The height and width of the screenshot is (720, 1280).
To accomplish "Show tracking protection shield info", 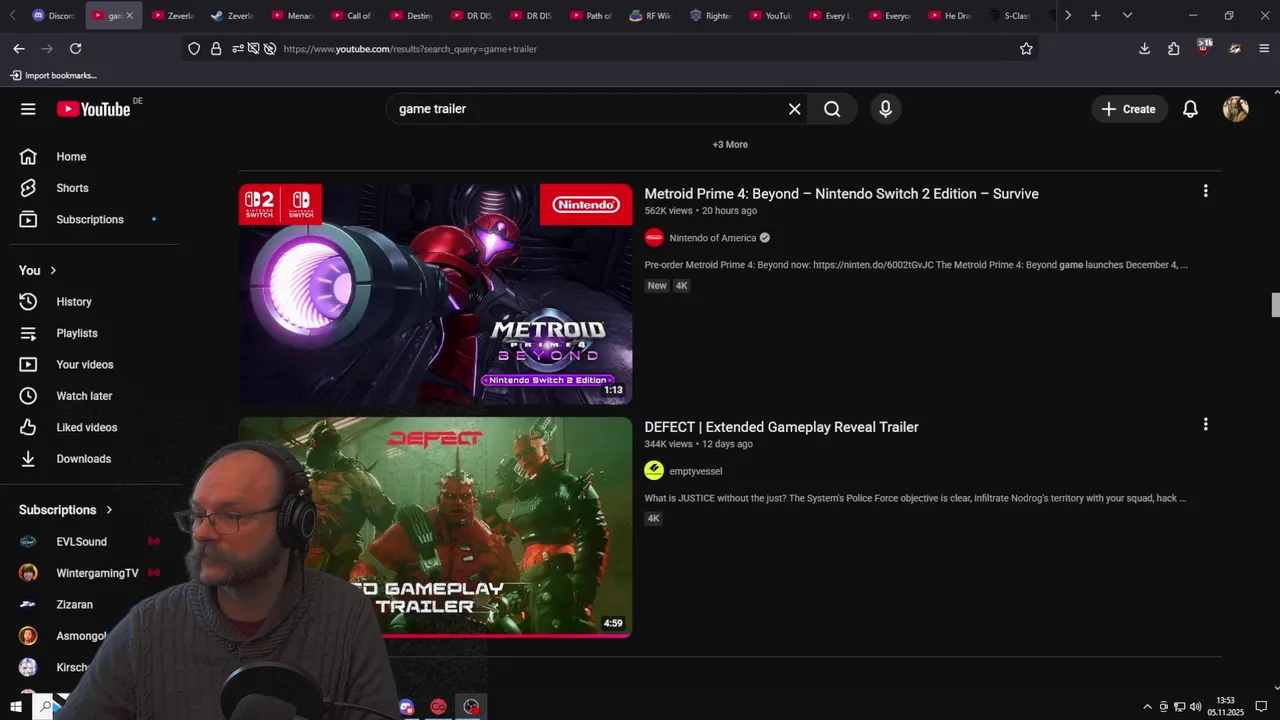I will click(194, 48).
